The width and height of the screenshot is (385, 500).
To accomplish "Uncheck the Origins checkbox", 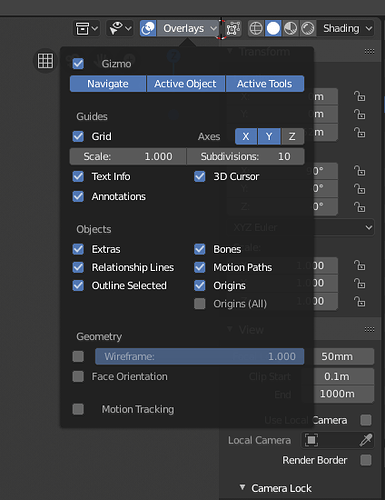I will pos(200,285).
